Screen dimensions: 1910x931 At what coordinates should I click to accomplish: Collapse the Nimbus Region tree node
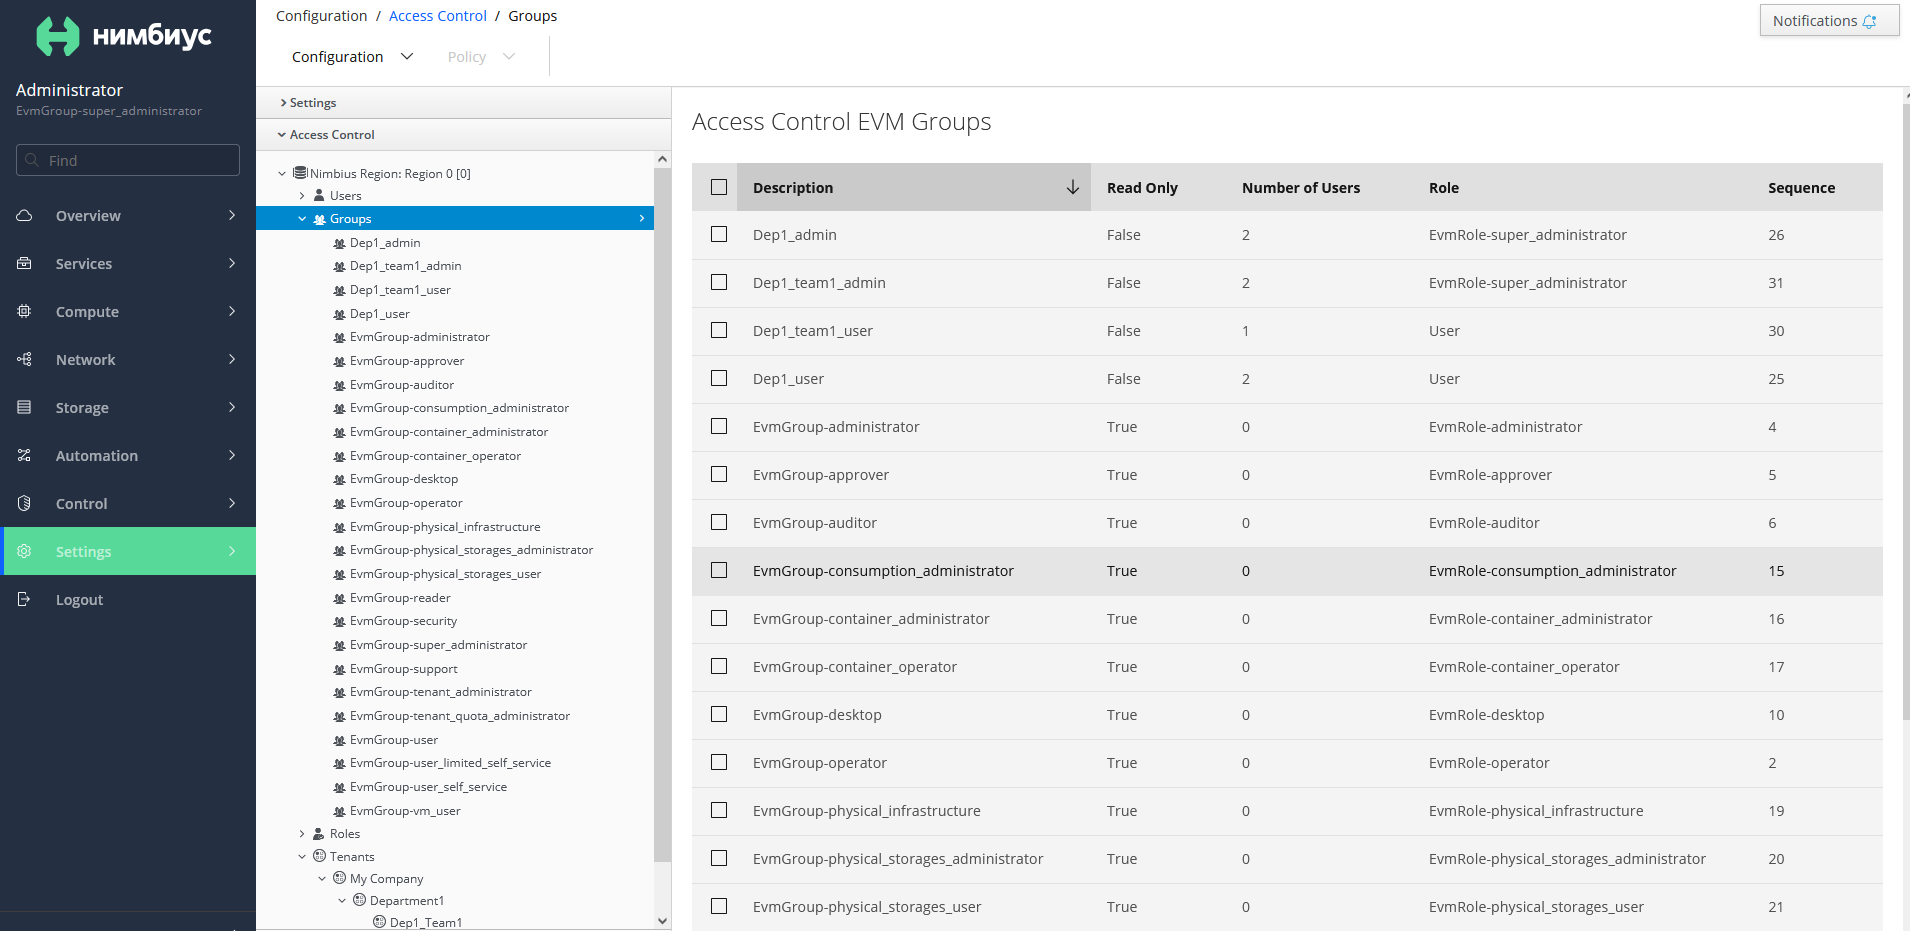tap(282, 174)
